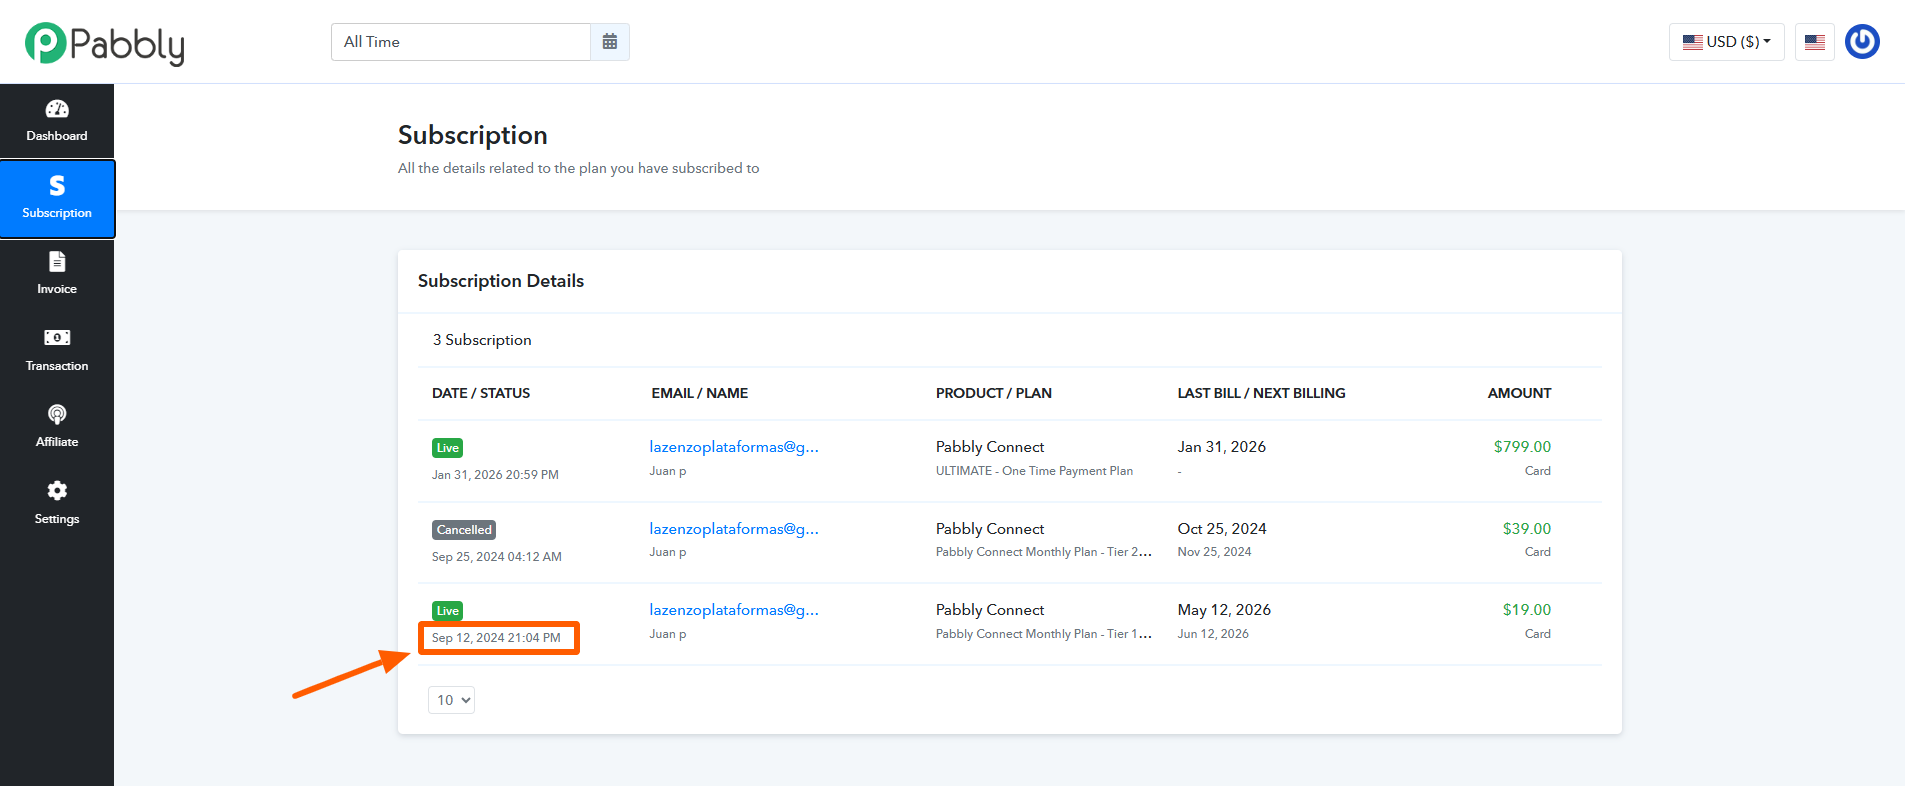Go to the Transaction money icon
Viewport: 1905px width, 786px height.
pyautogui.click(x=57, y=338)
